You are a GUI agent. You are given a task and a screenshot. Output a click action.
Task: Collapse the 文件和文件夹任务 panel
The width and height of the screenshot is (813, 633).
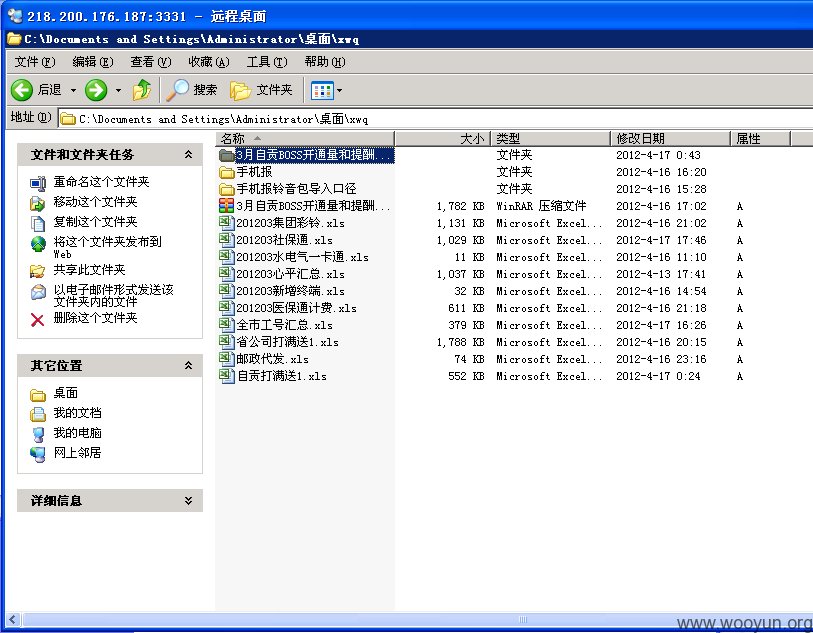click(188, 154)
